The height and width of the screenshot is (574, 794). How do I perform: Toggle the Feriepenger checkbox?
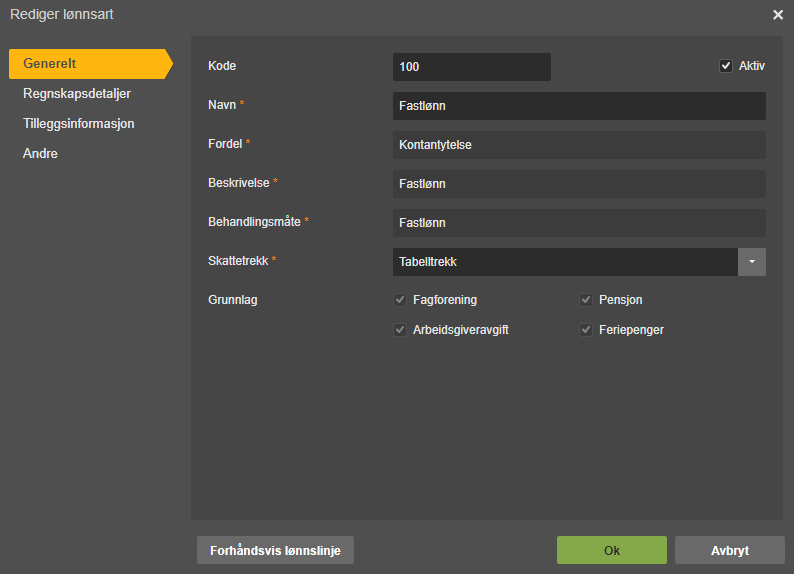point(586,330)
